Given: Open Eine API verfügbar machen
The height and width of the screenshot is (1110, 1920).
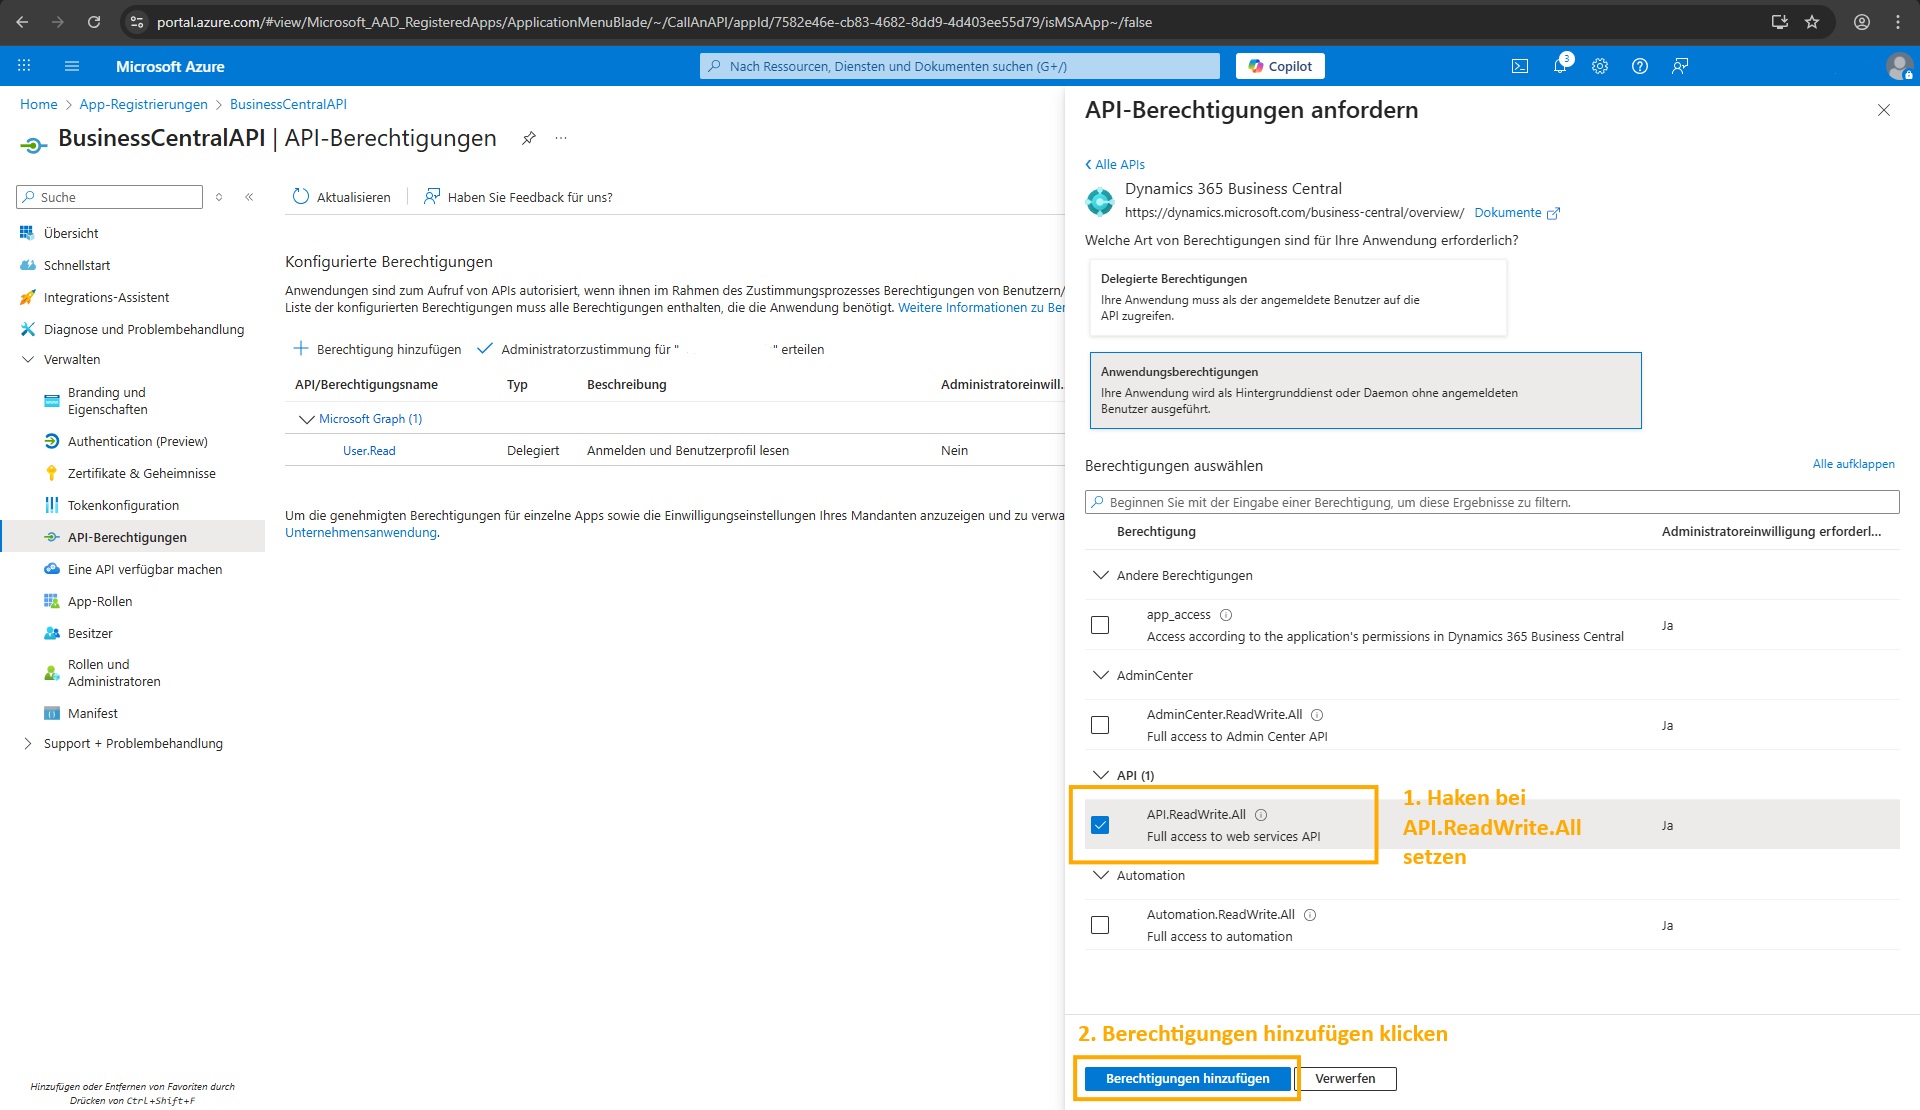Looking at the screenshot, I should pos(145,569).
